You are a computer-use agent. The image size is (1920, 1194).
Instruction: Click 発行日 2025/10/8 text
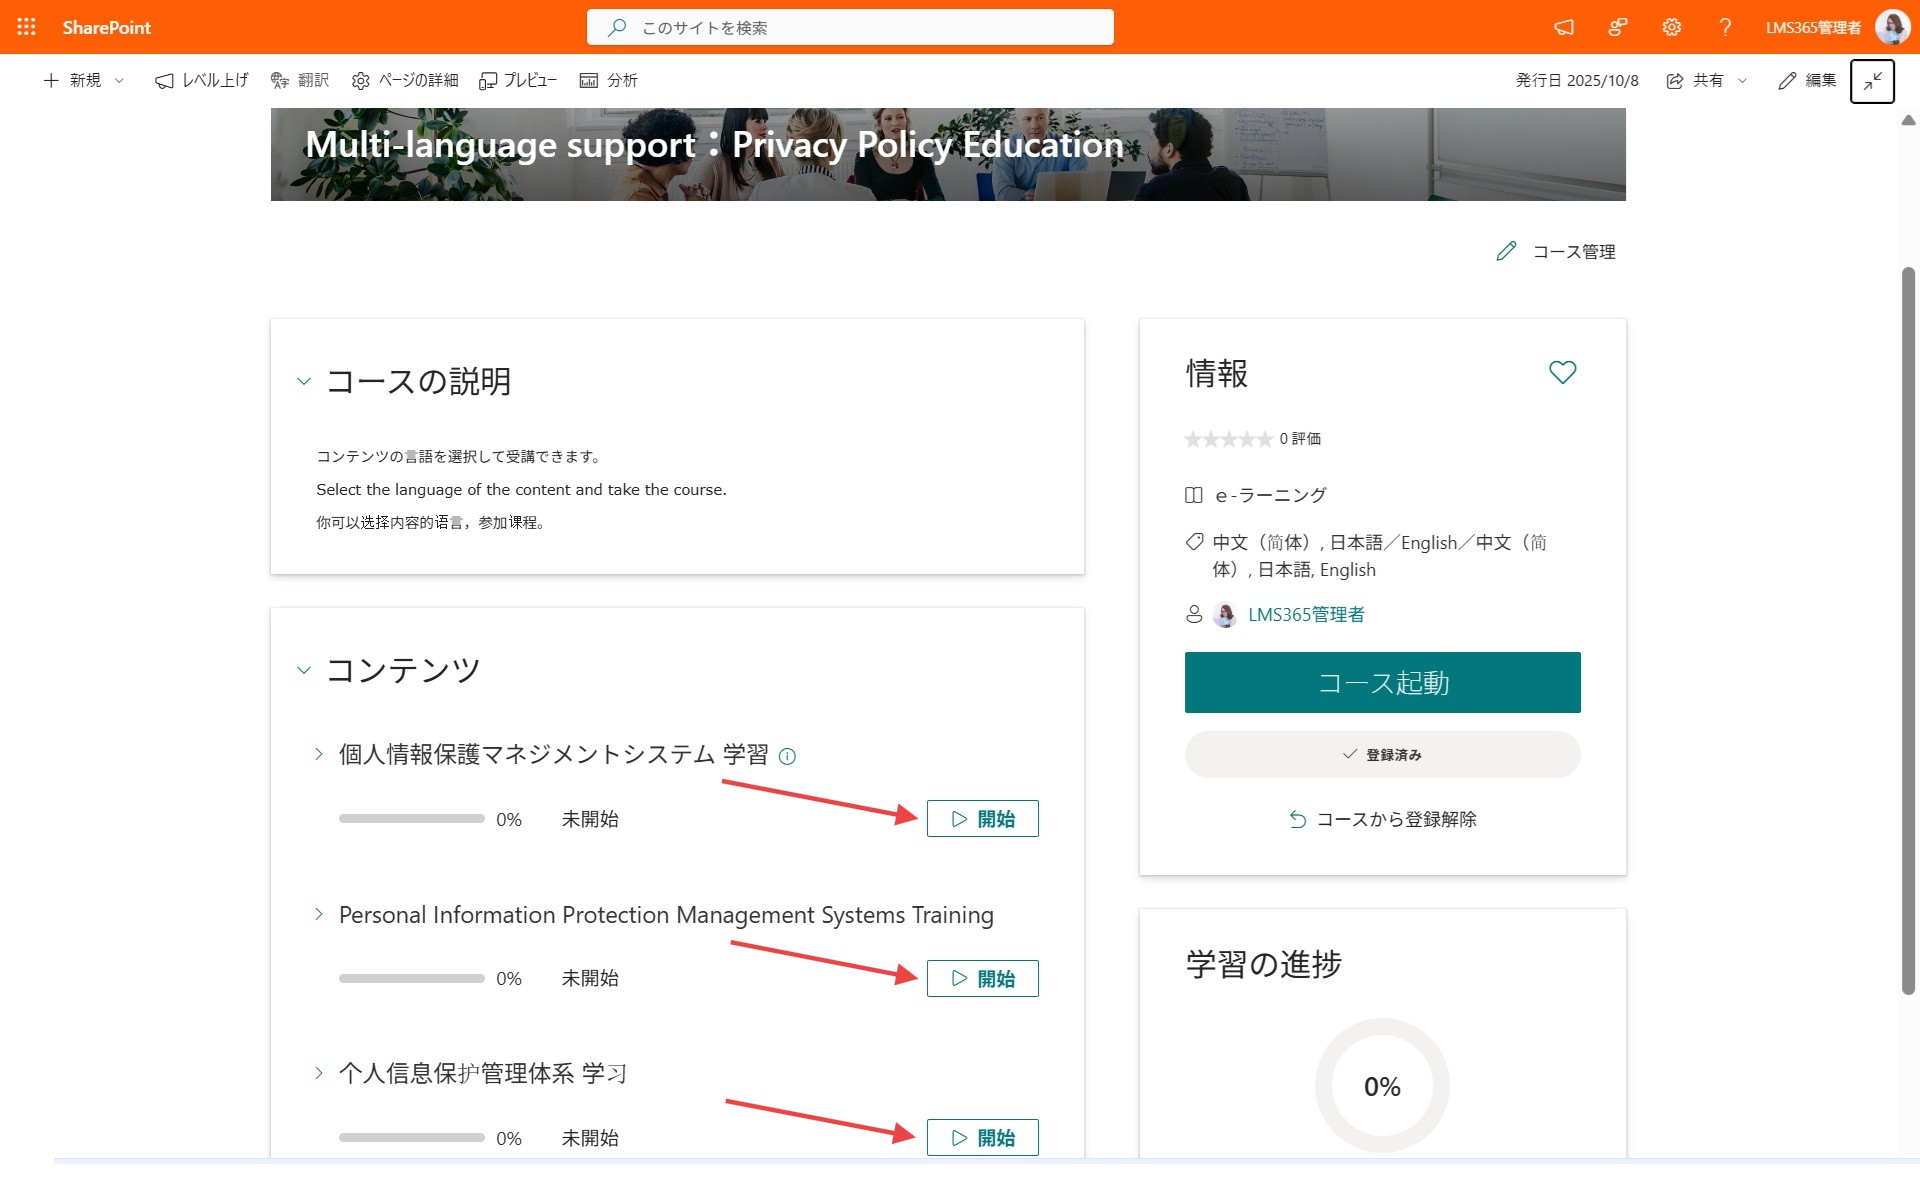pos(1577,80)
